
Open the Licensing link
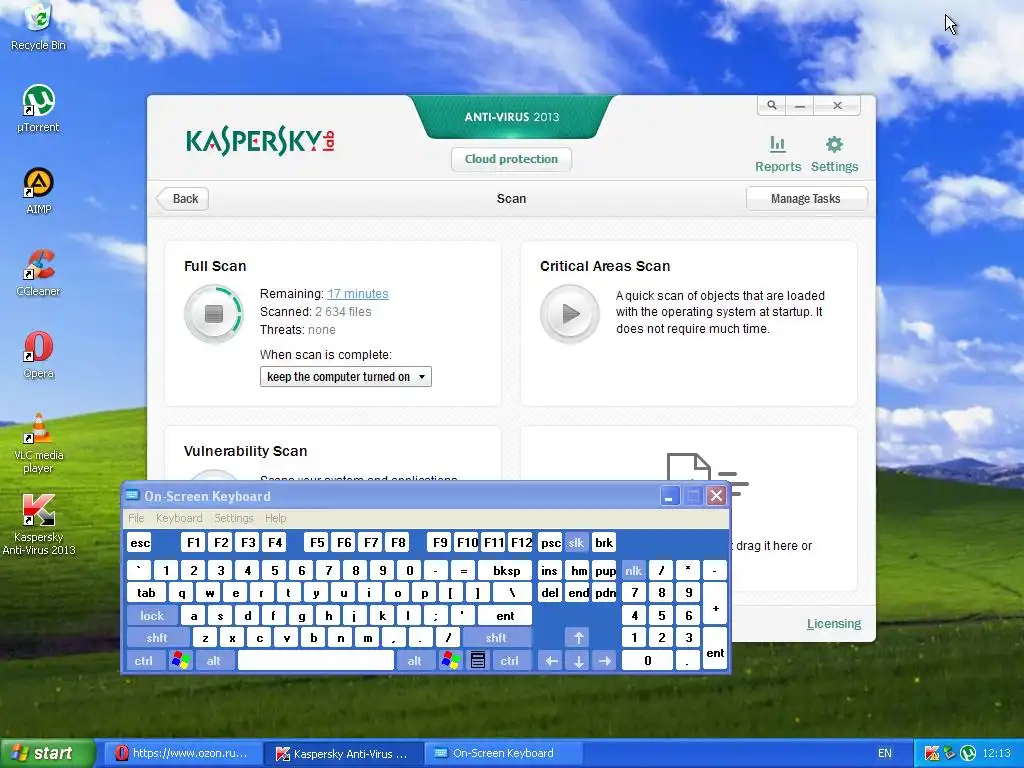[833, 624]
